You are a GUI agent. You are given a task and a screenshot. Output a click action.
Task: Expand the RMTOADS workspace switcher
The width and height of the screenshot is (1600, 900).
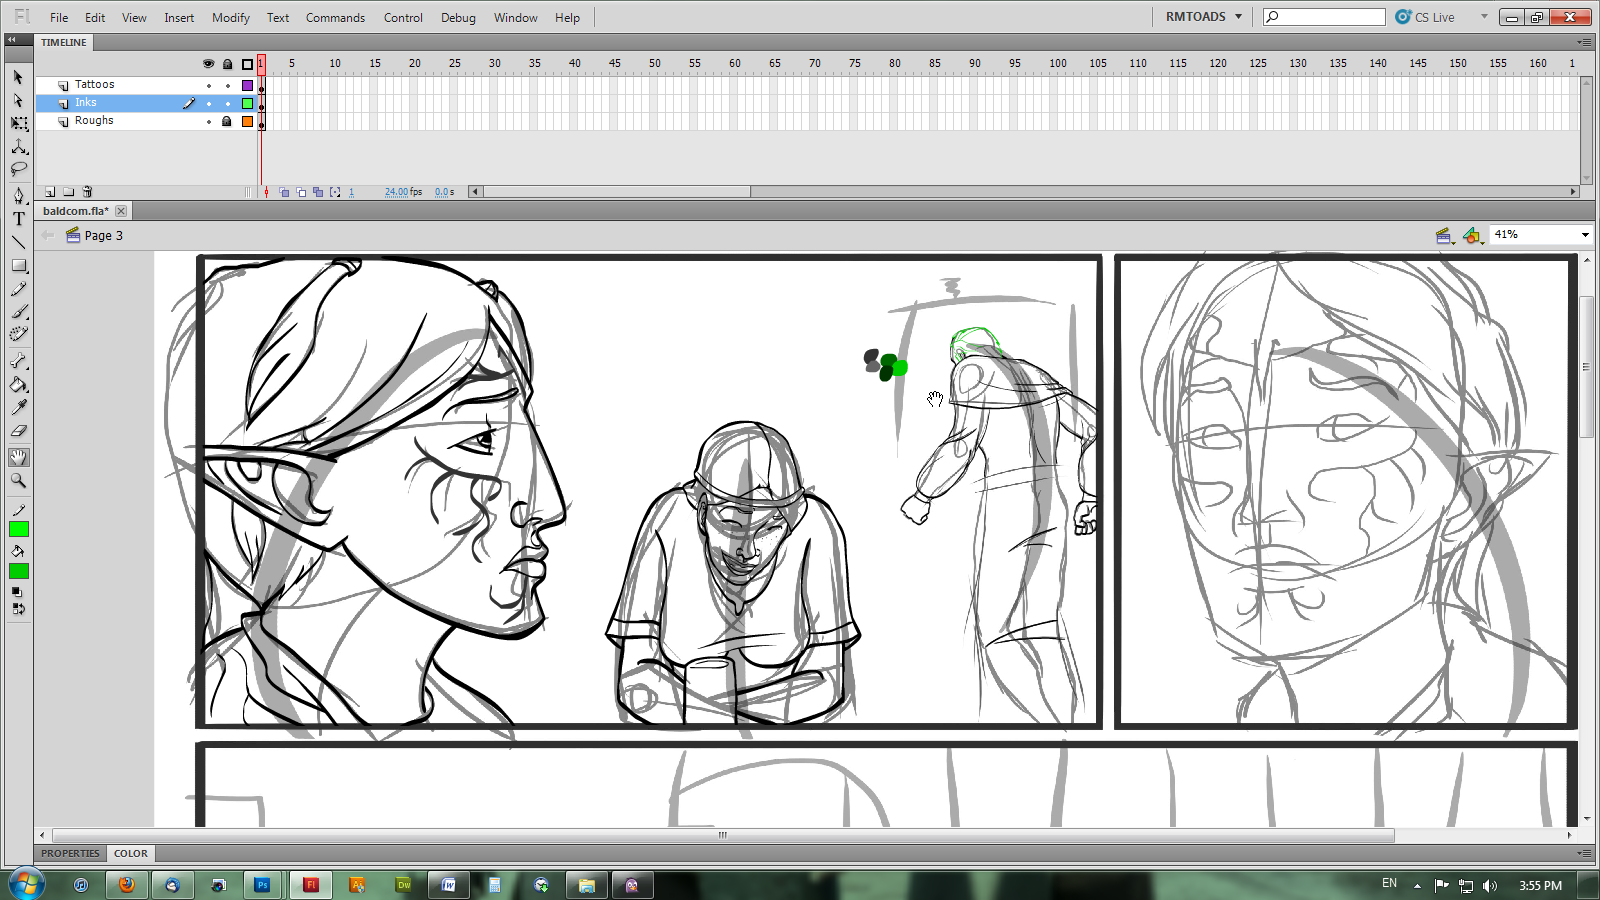pos(1204,17)
